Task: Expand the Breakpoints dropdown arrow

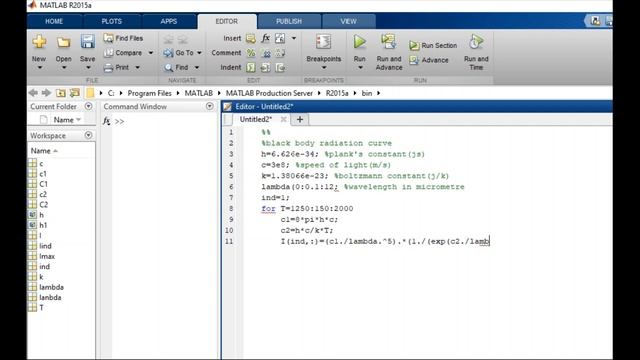Action: coord(324,68)
